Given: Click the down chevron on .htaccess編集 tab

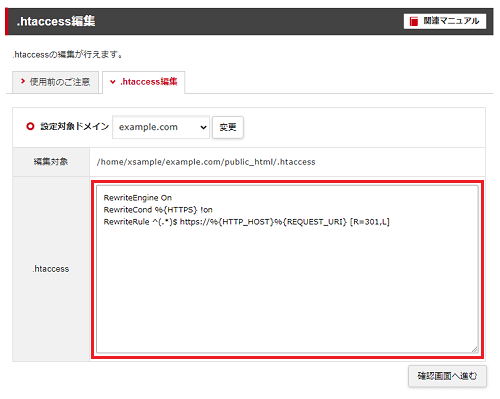Looking at the screenshot, I should point(113,82).
